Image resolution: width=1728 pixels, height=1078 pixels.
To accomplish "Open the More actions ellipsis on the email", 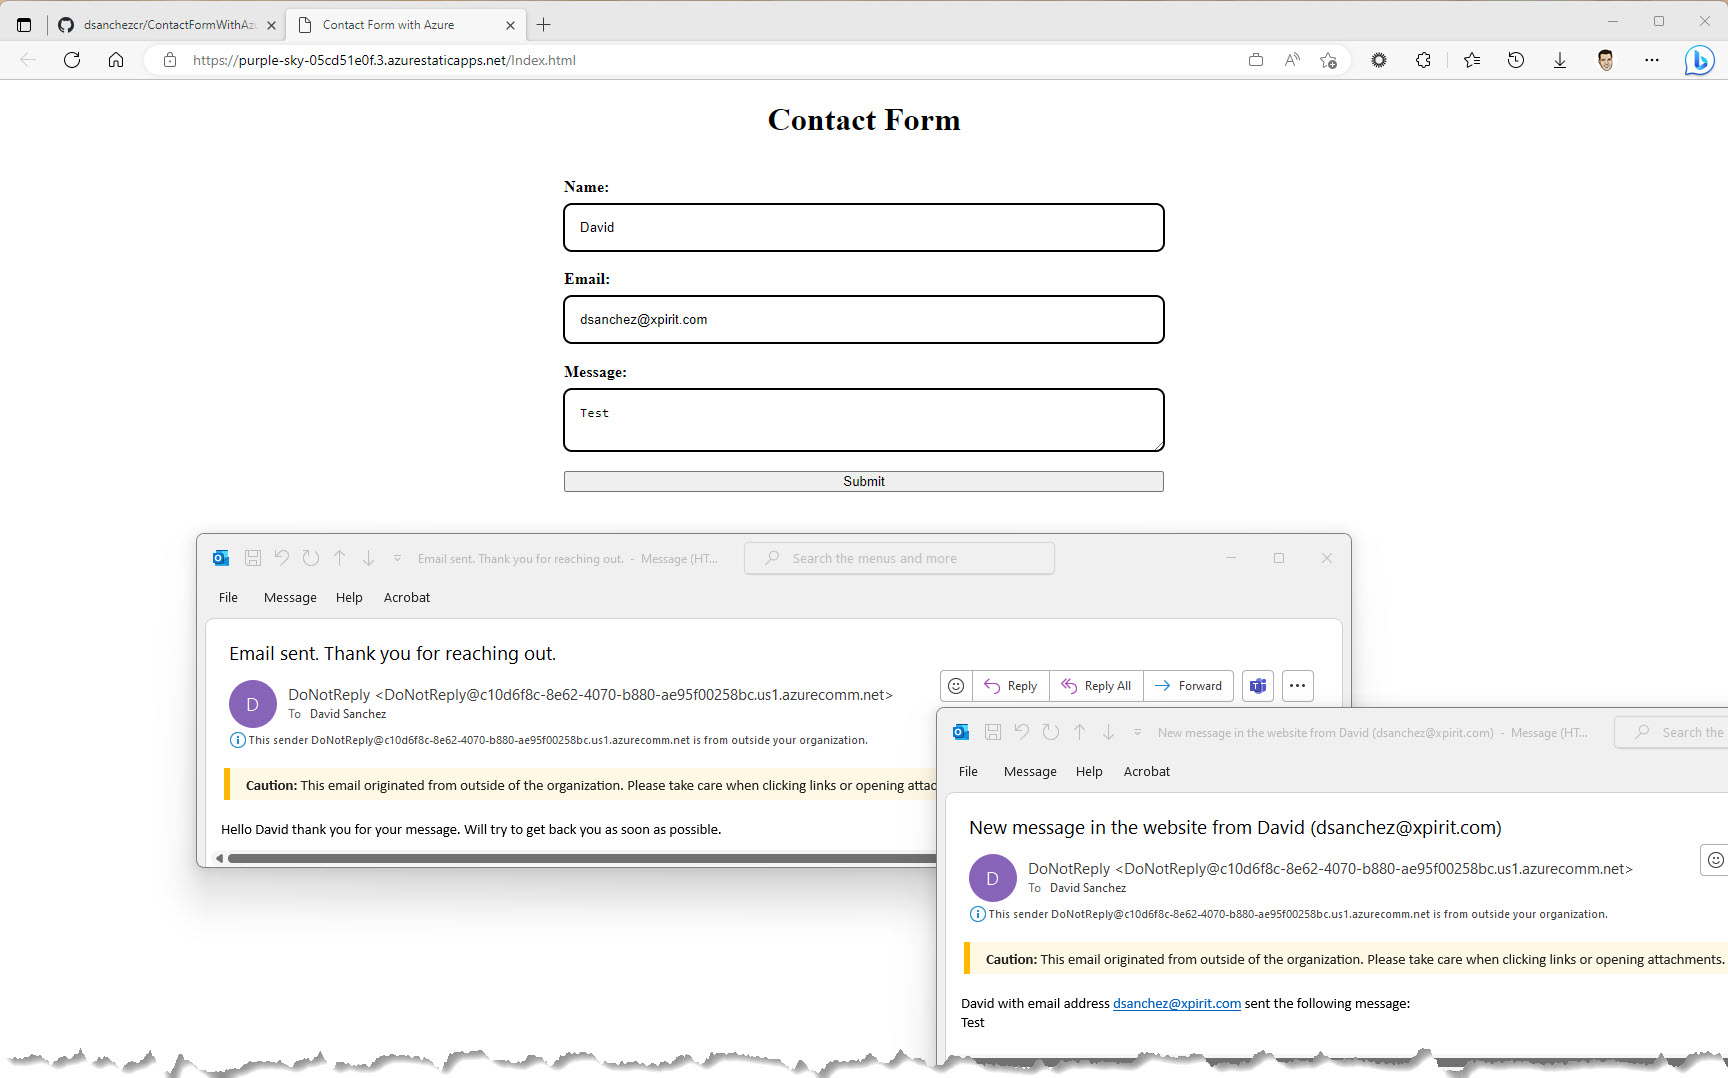I will pyautogui.click(x=1297, y=686).
